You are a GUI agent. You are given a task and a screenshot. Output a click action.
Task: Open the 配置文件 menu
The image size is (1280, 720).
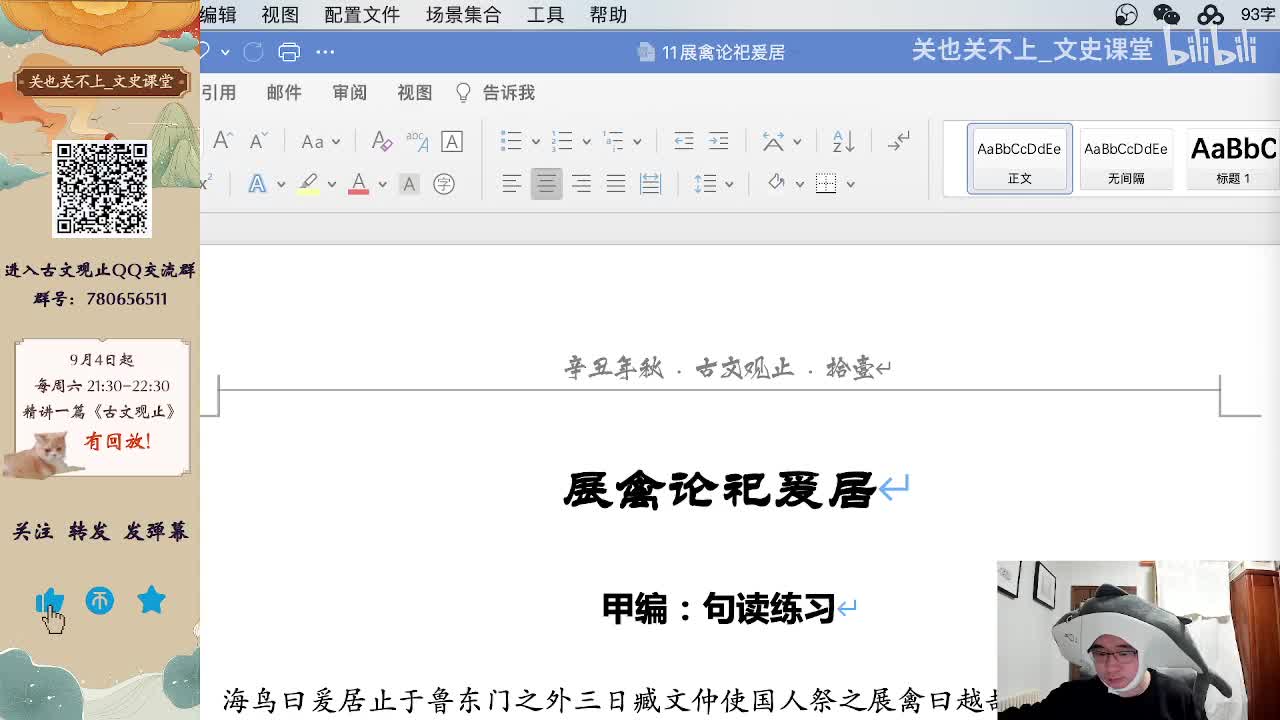[362, 15]
